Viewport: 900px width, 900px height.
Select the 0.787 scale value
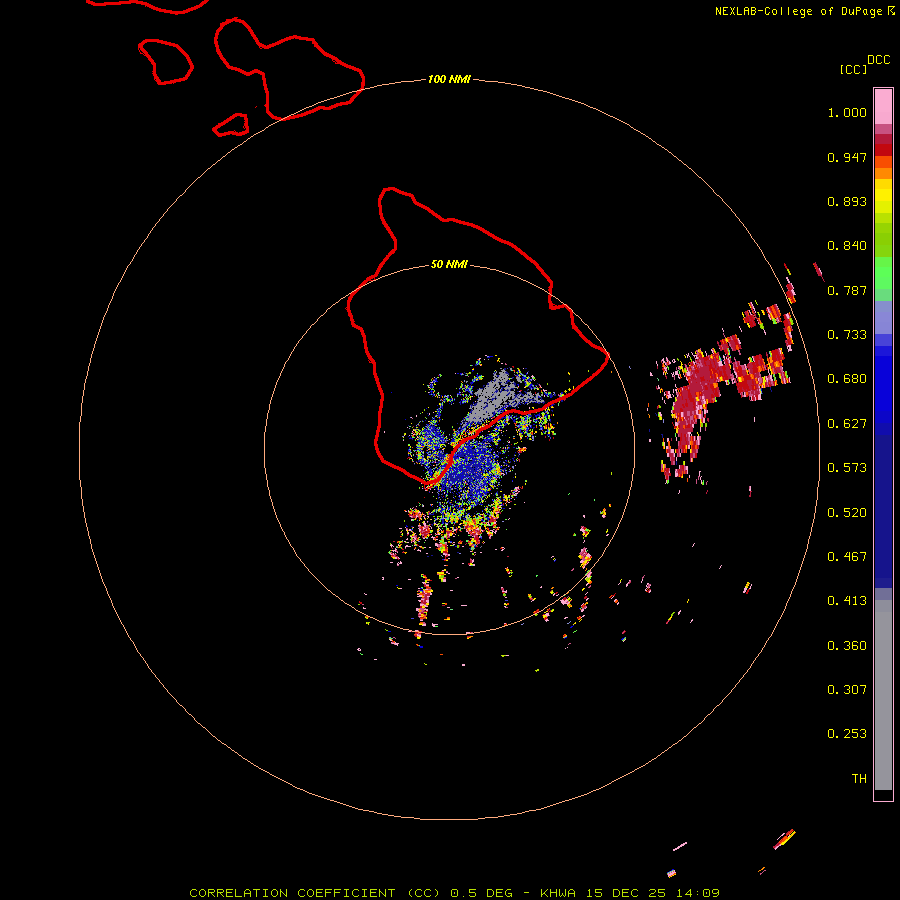[847, 290]
